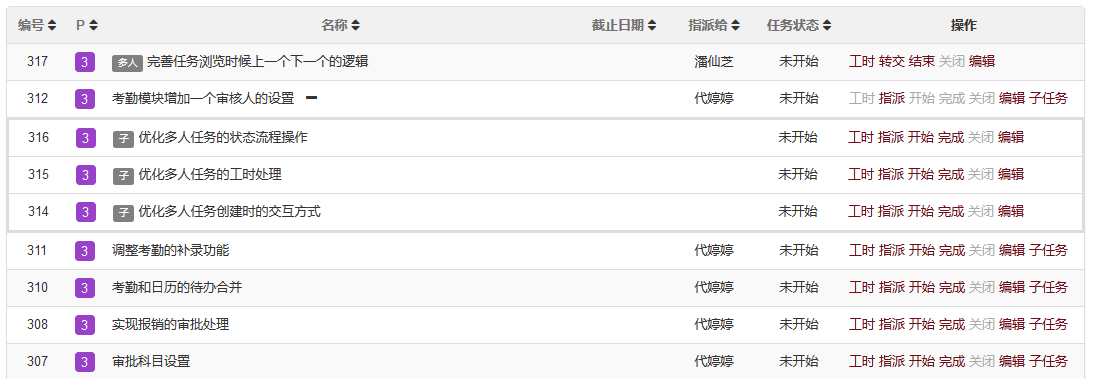Open task 实现报销的审批处理
The image size is (1095, 379).
click(170, 324)
